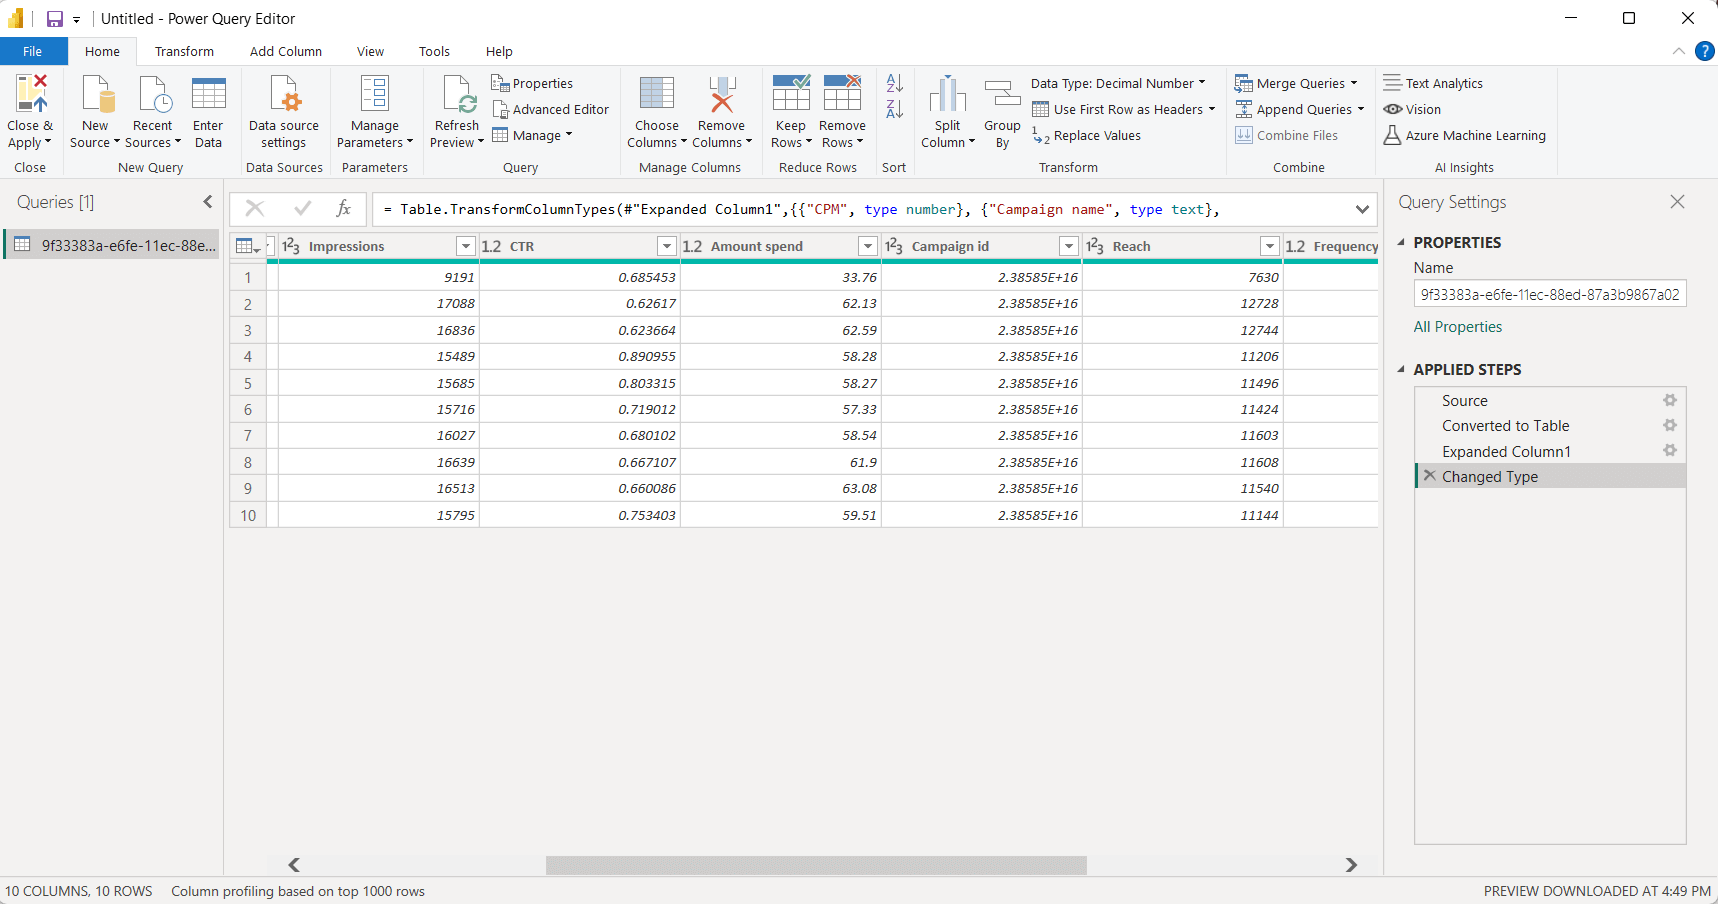Open Append Queries dropdown
1718x904 pixels.
(1300, 109)
